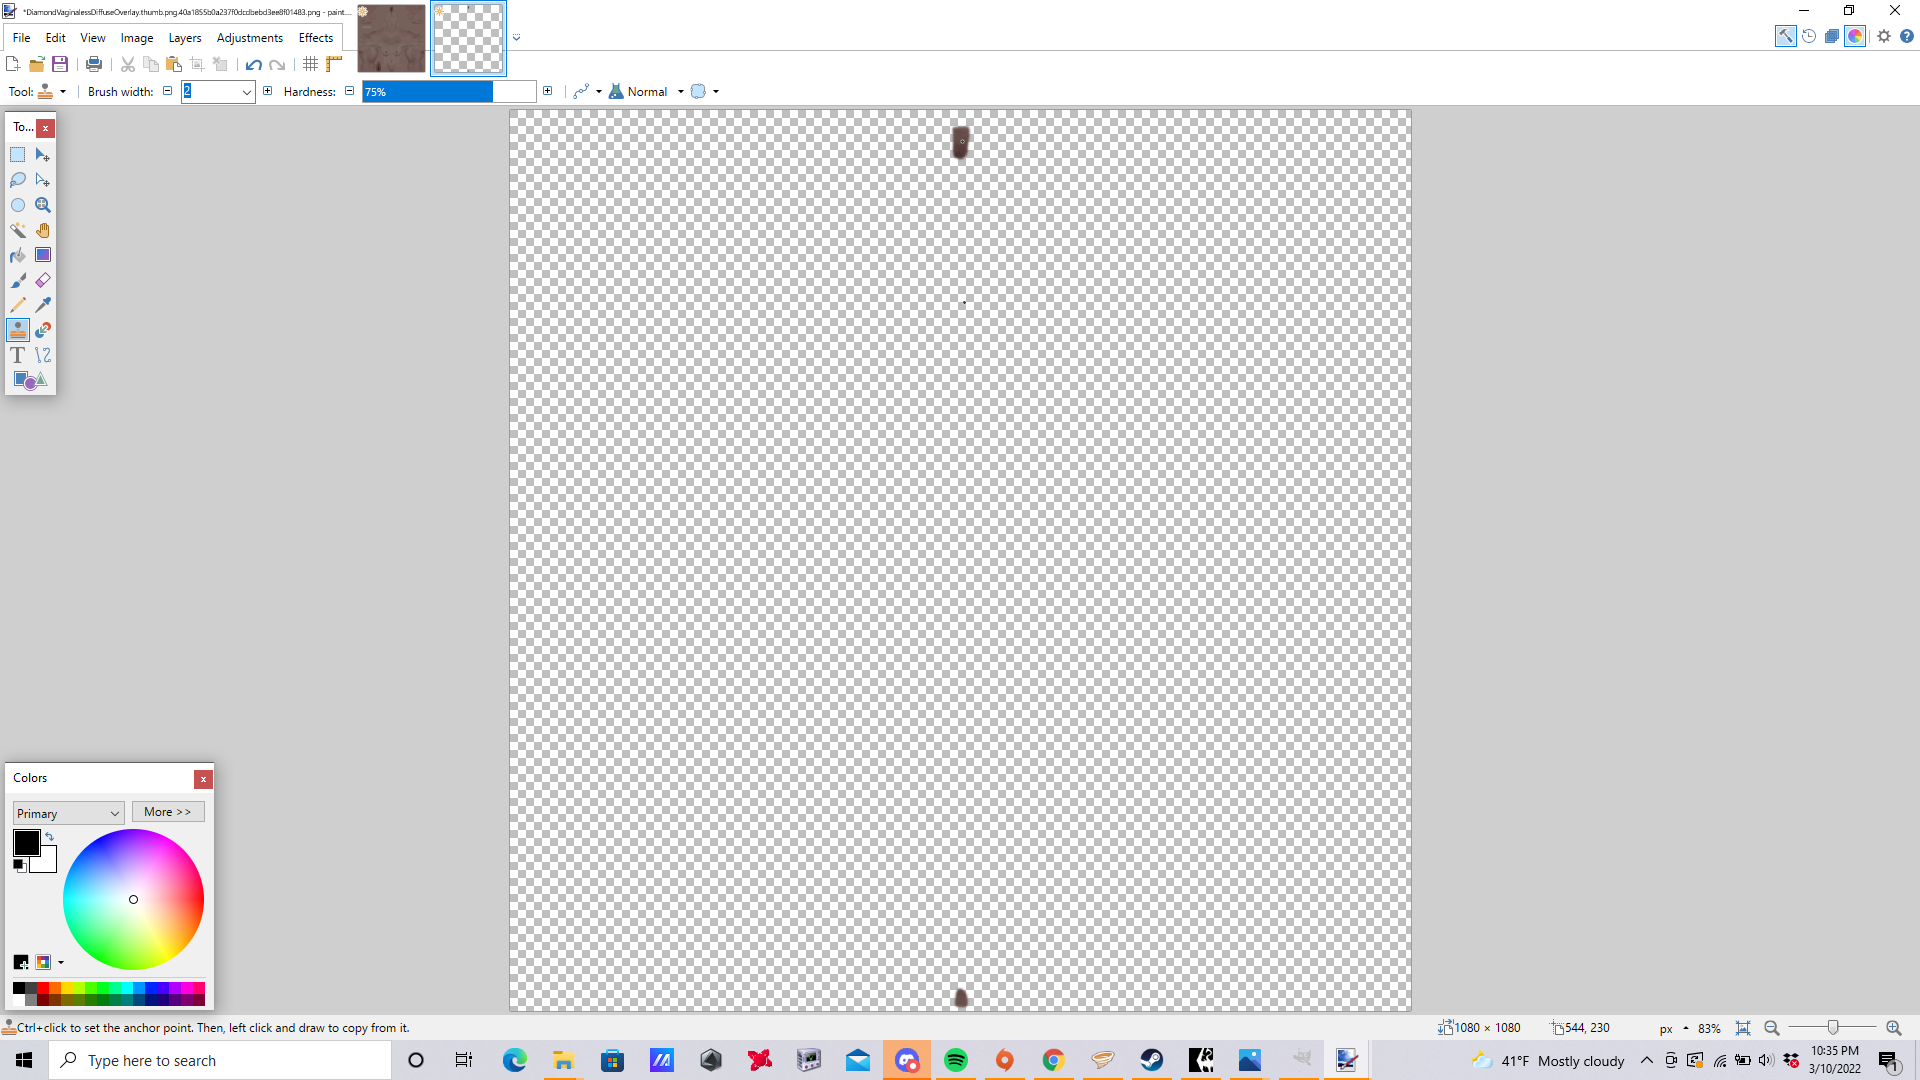Open the Image menu

(137, 37)
